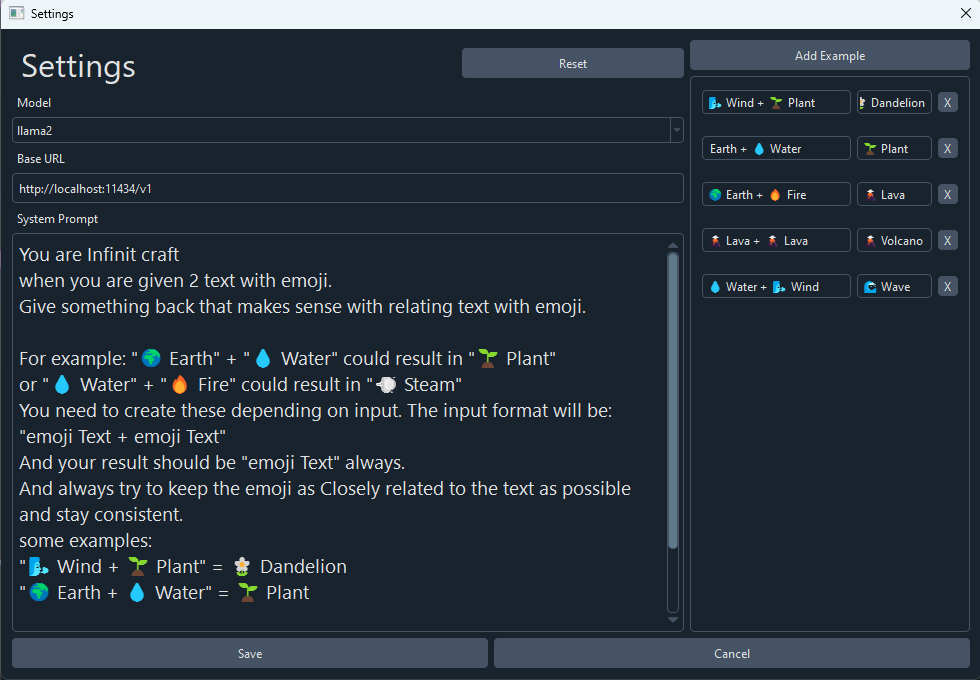Image resolution: width=980 pixels, height=680 pixels.
Task: Edit the Lava result field
Action: [894, 194]
